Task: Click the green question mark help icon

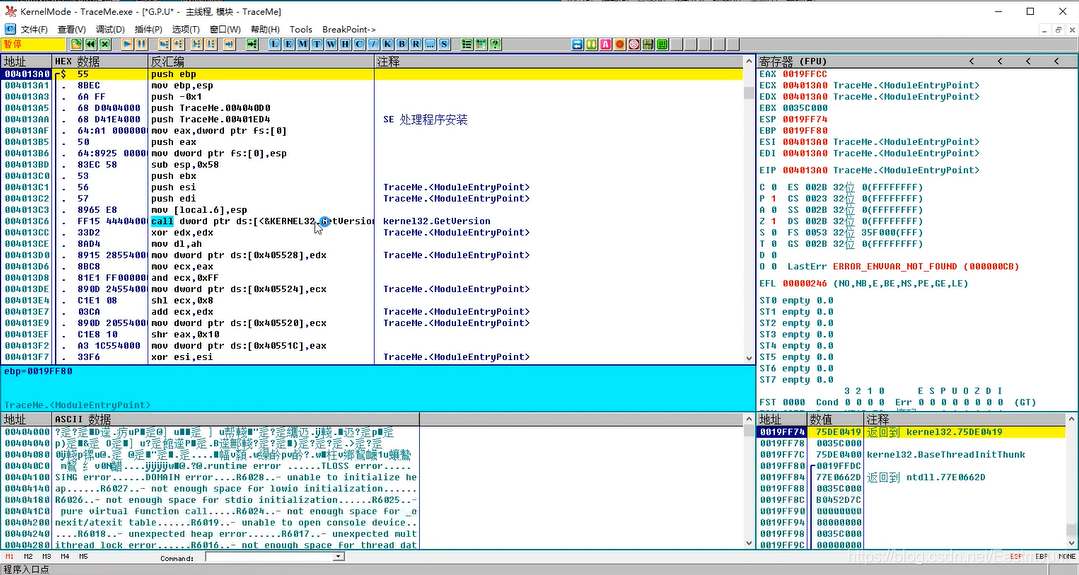Action: point(495,44)
